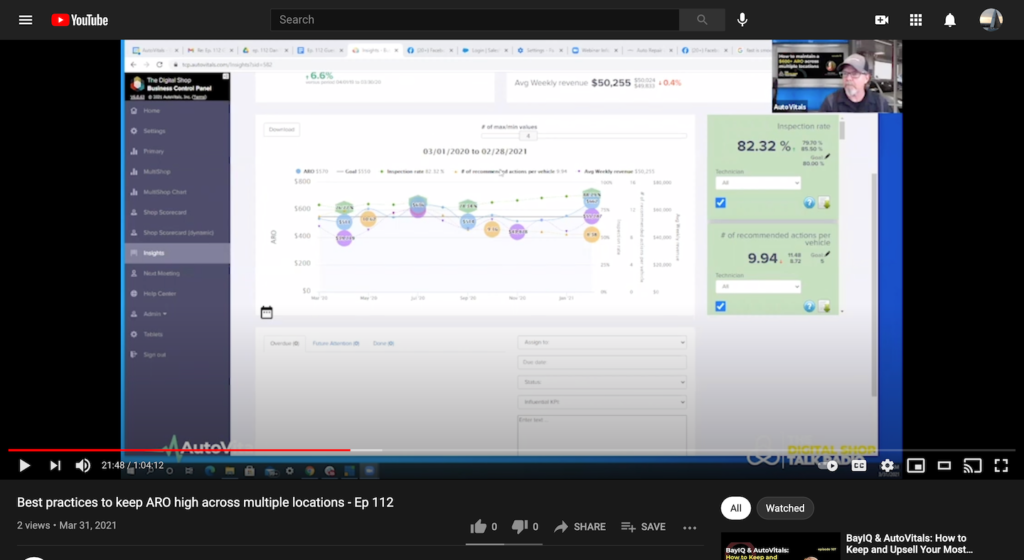The image size is (1024, 560).
Task: Open the create video camera menu
Action: tap(882, 20)
